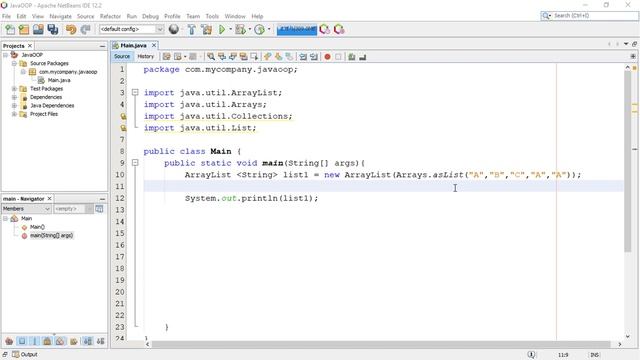Click the Find Next Occurrence icon
Viewport: 640px width, 360px height.
pyautogui.click(x=233, y=57)
